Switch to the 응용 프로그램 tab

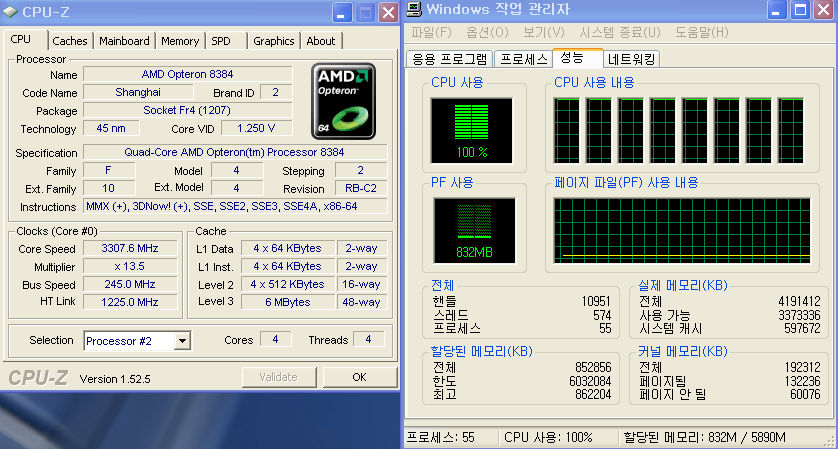coord(450,59)
